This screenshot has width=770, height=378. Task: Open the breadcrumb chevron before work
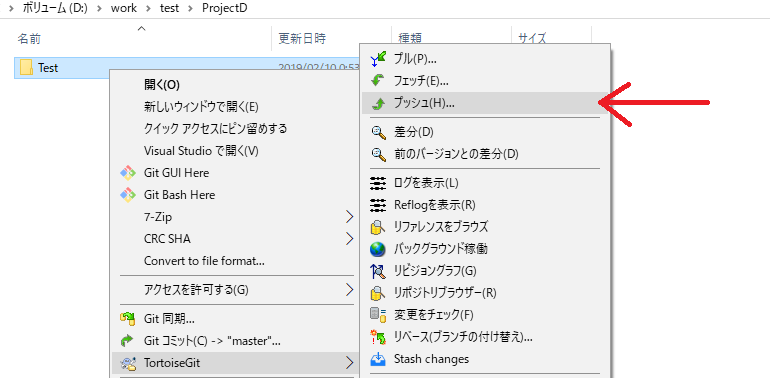click(x=100, y=9)
